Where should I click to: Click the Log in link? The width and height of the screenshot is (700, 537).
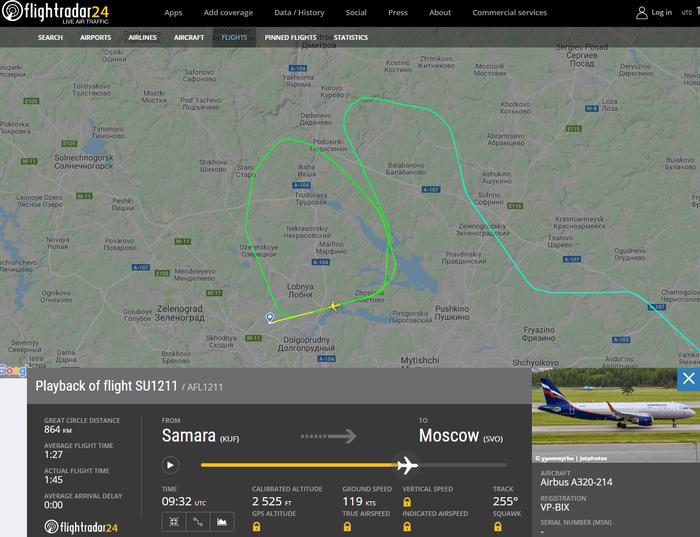point(654,12)
